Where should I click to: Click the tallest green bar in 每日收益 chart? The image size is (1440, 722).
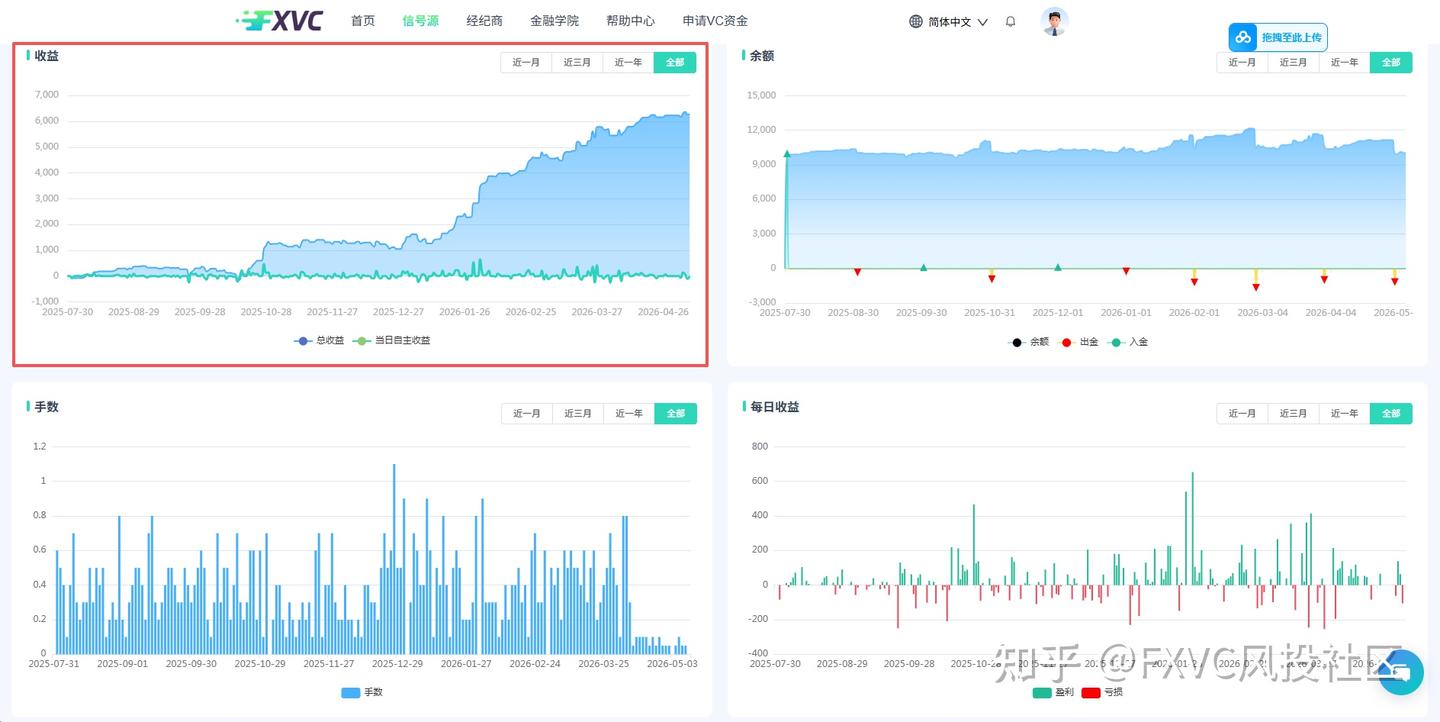(x=1192, y=528)
